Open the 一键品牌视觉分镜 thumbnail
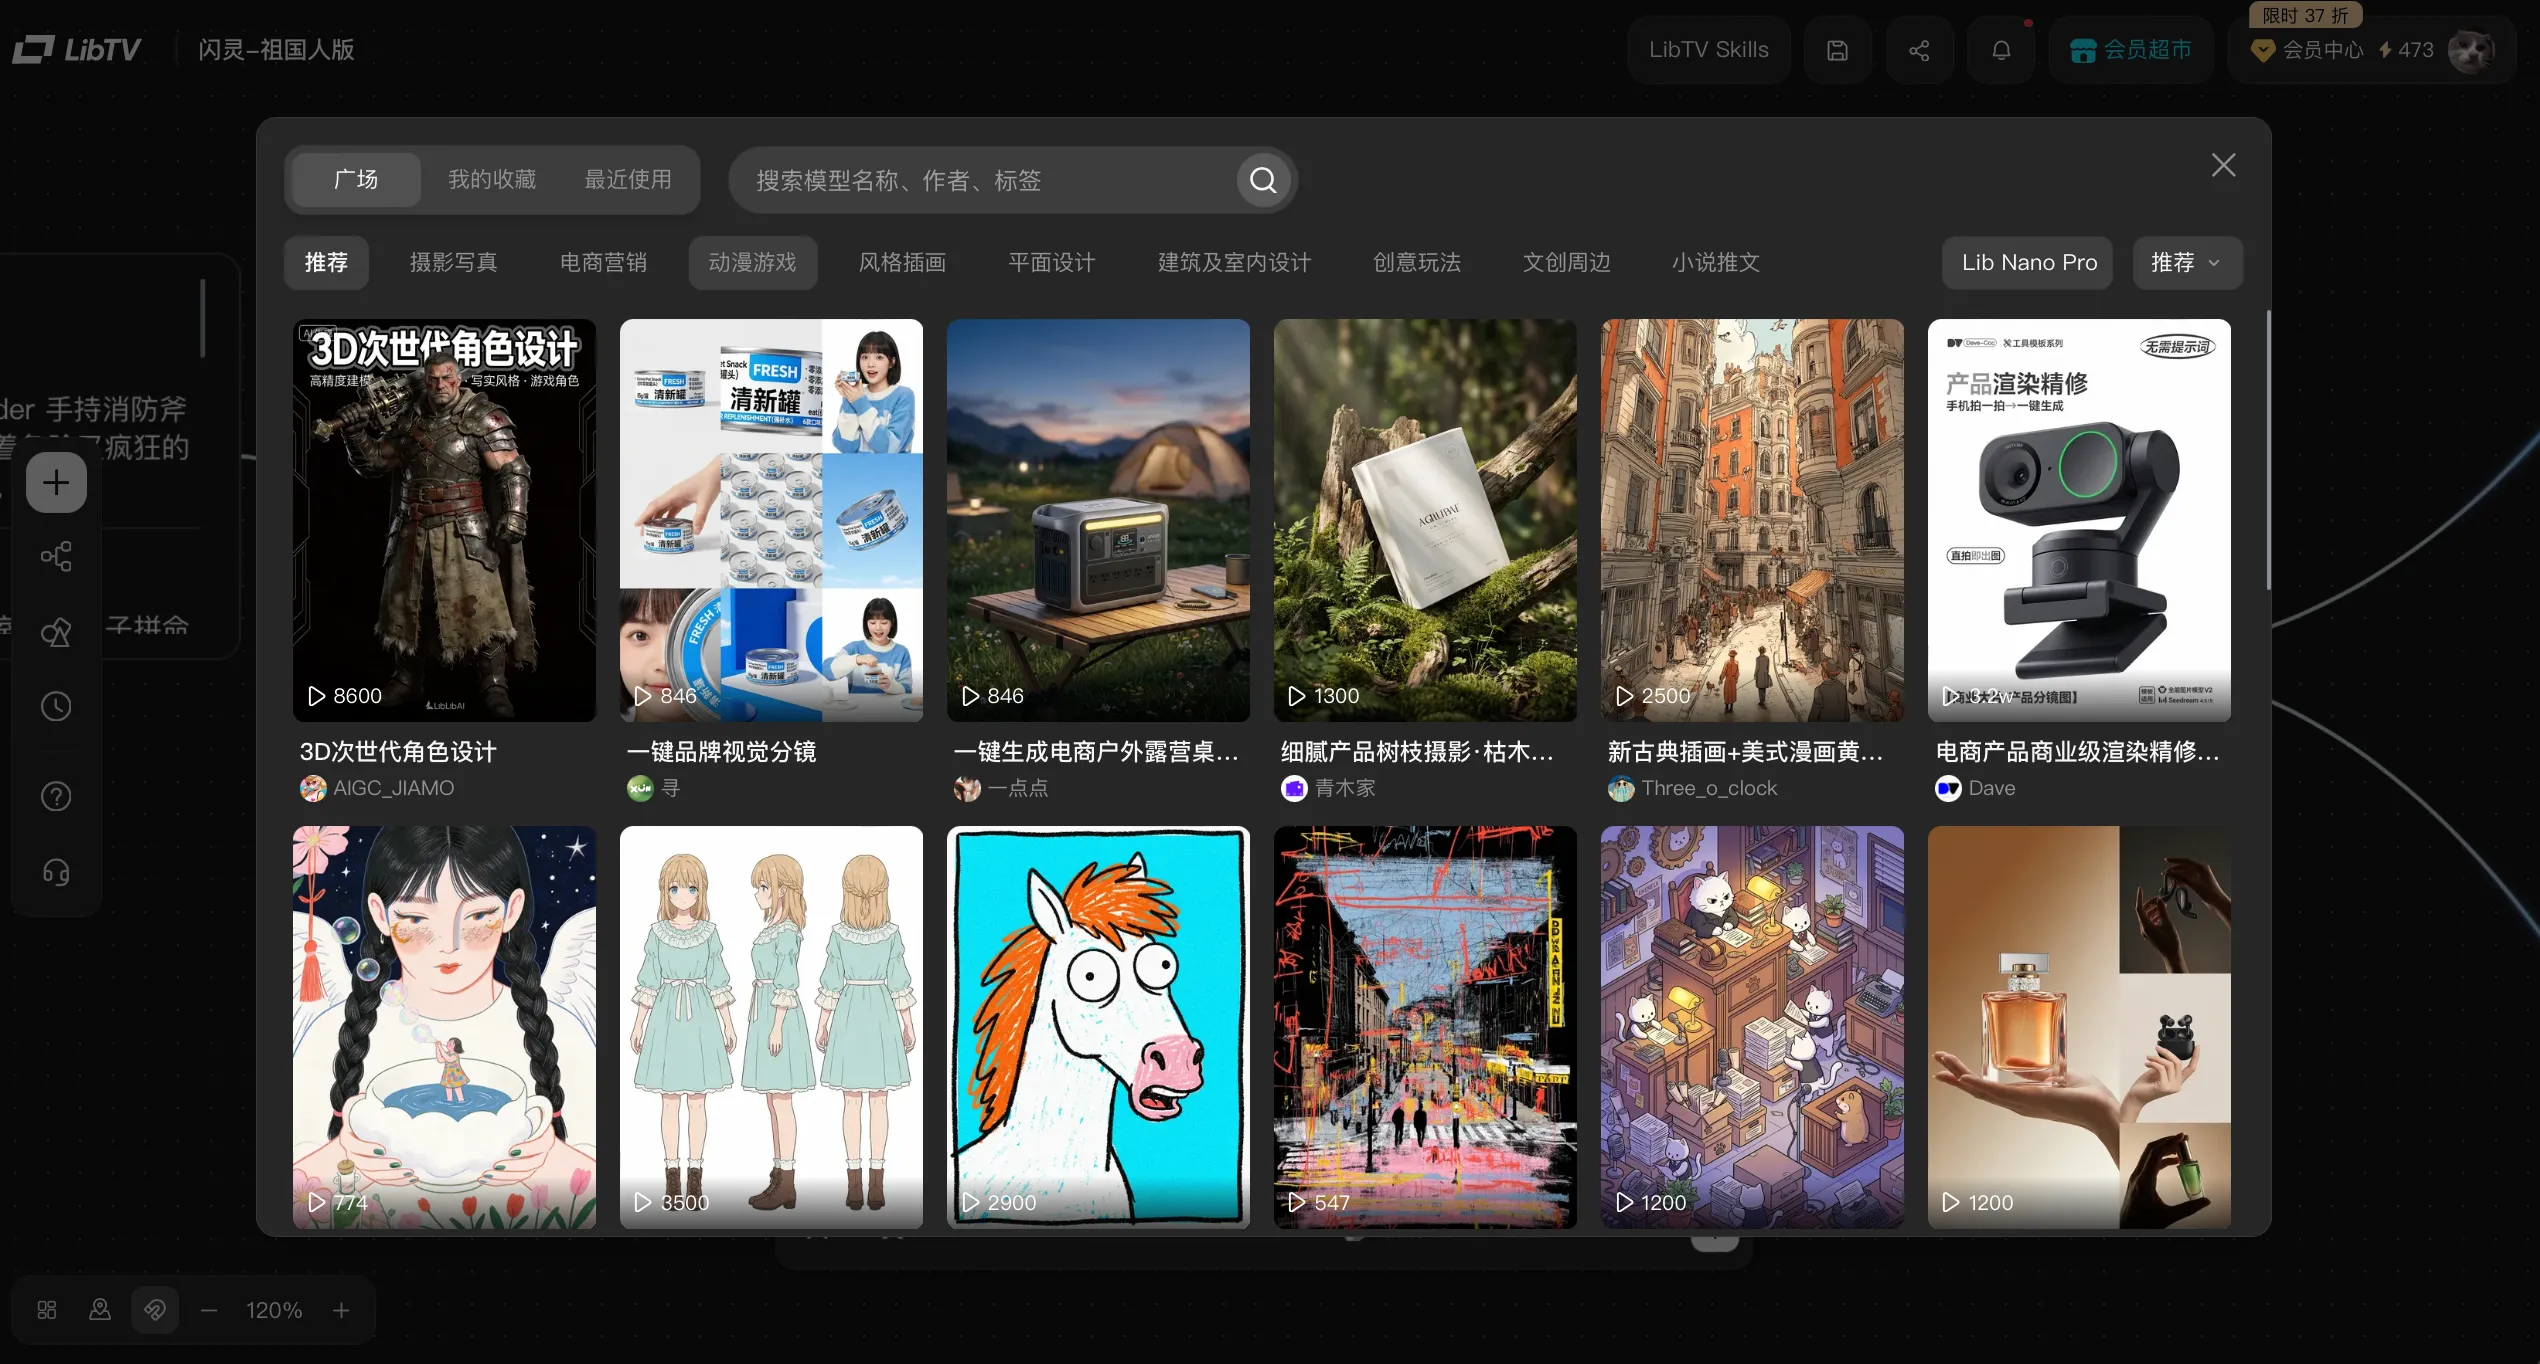 [x=771, y=520]
